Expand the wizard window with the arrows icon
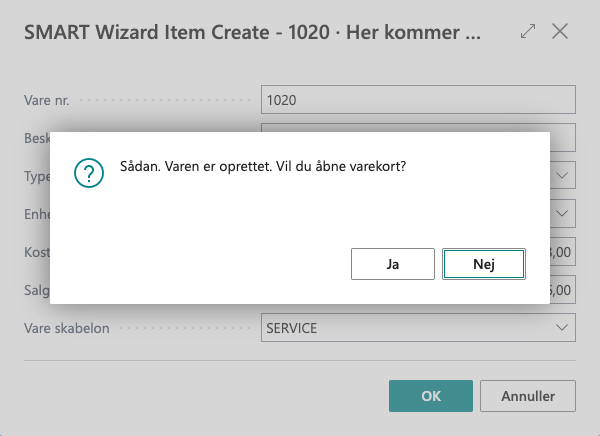This screenshot has width=600, height=436. pyautogui.click(x=528, y=32)
